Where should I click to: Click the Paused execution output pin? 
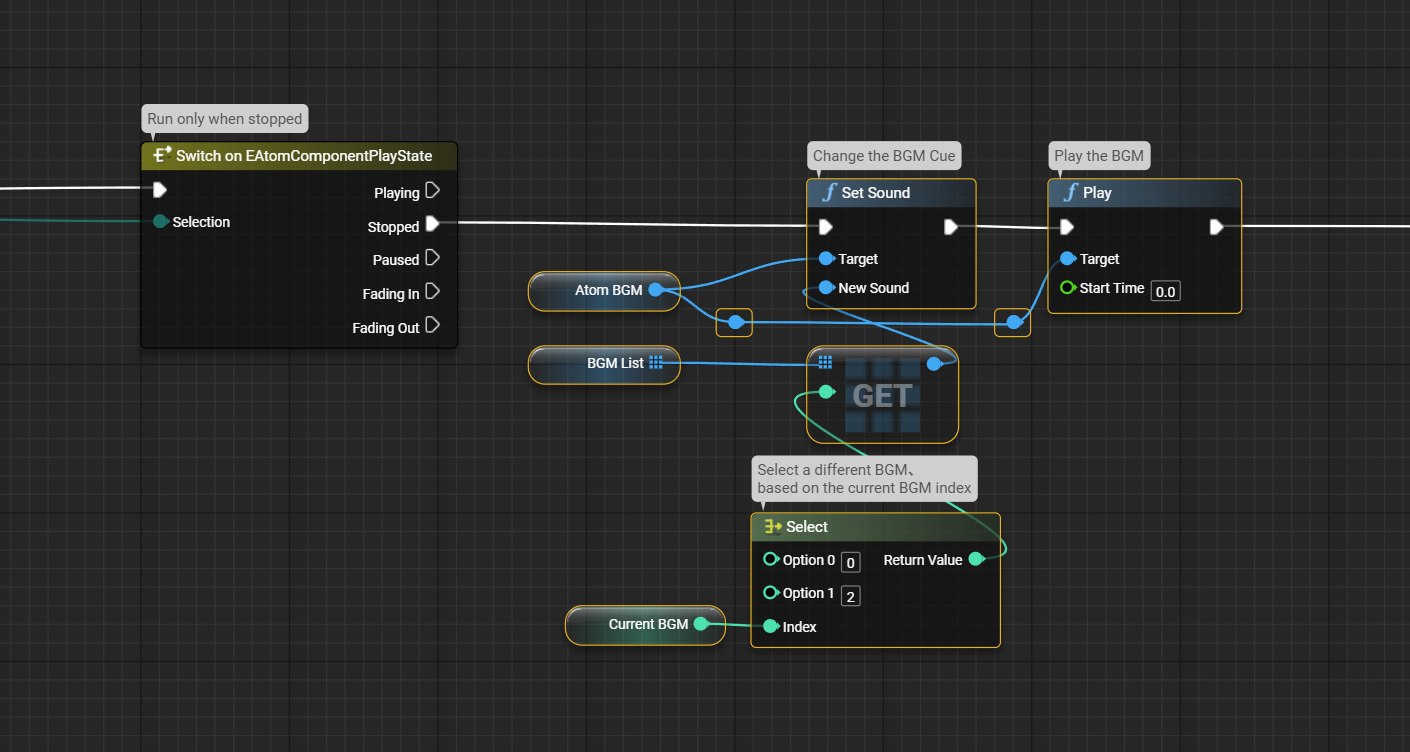point(433,258)
